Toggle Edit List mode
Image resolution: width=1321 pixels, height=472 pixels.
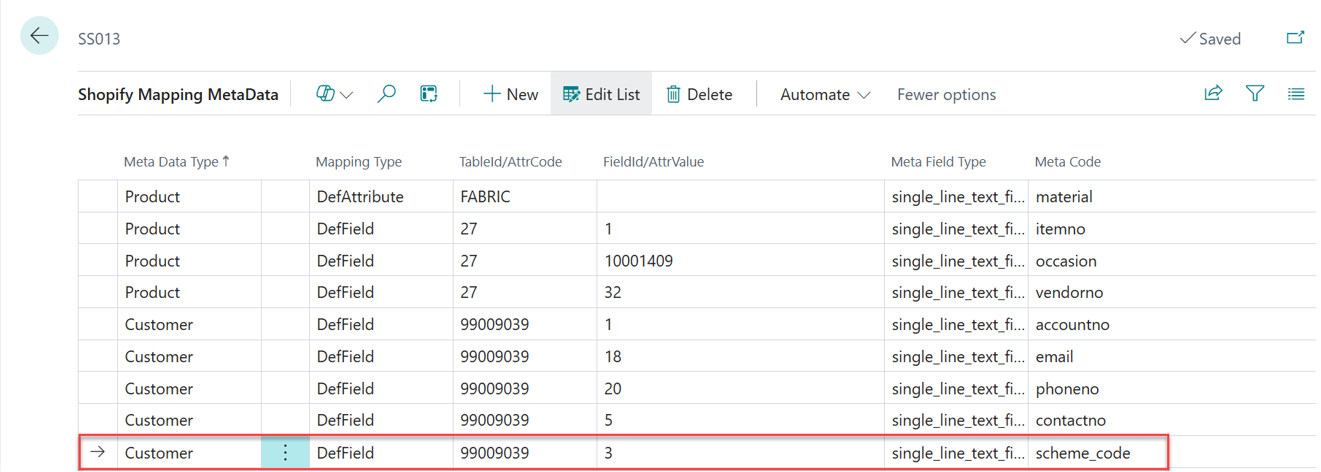tap(601, 94)
